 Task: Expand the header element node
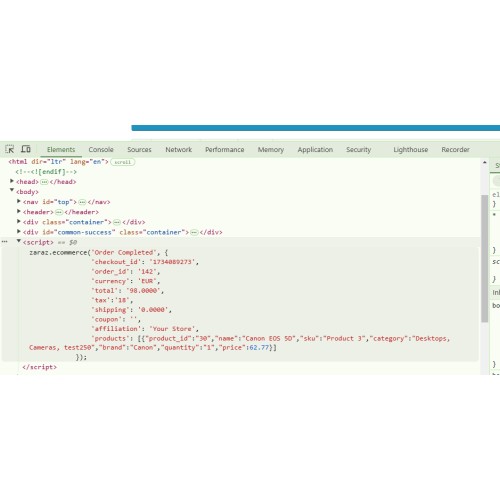click(19, 211)
